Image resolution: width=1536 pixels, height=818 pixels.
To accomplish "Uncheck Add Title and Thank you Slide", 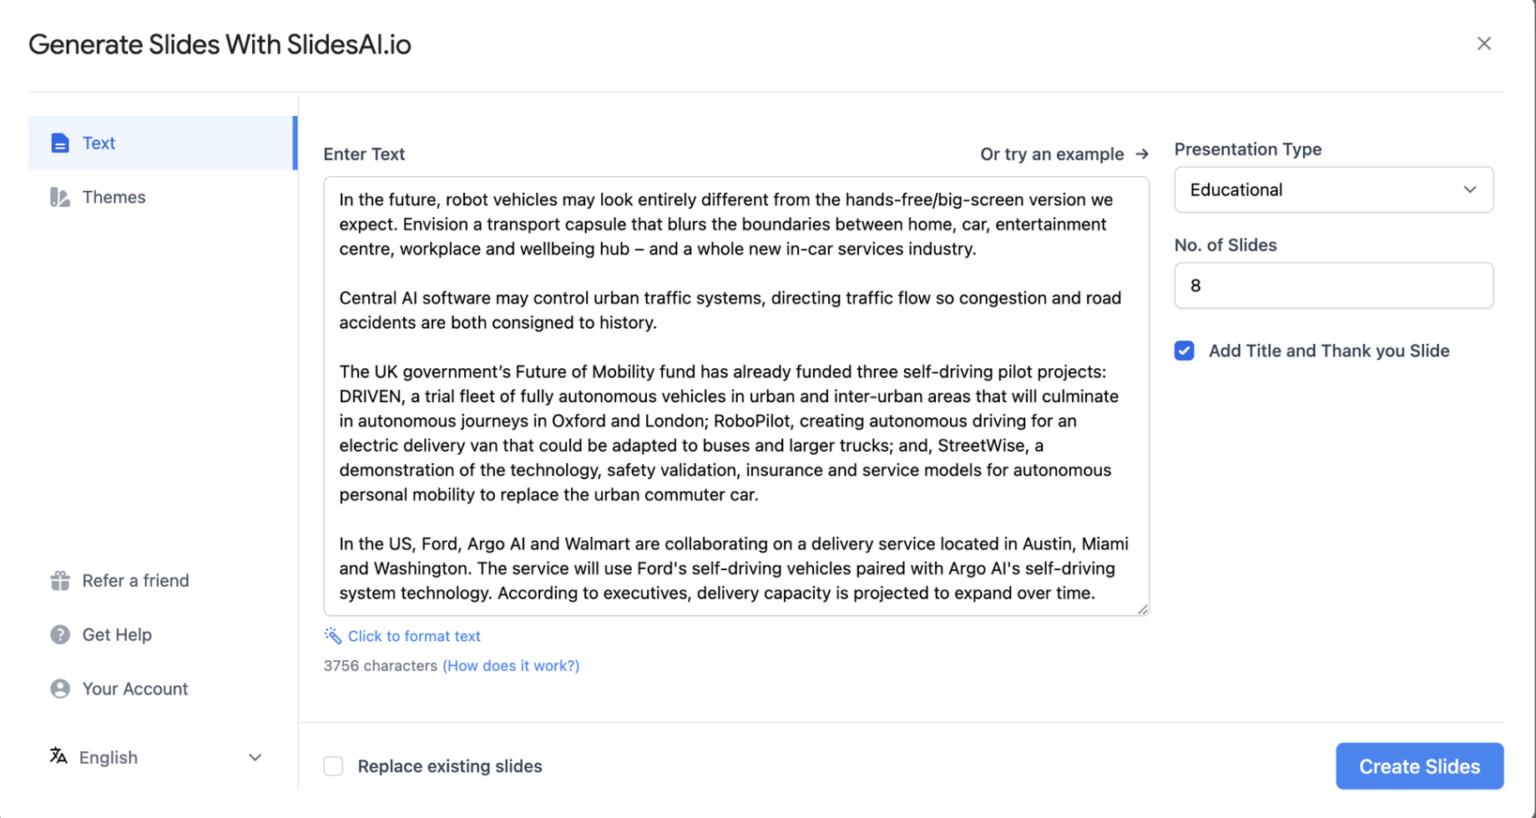I will (1184, 351).
